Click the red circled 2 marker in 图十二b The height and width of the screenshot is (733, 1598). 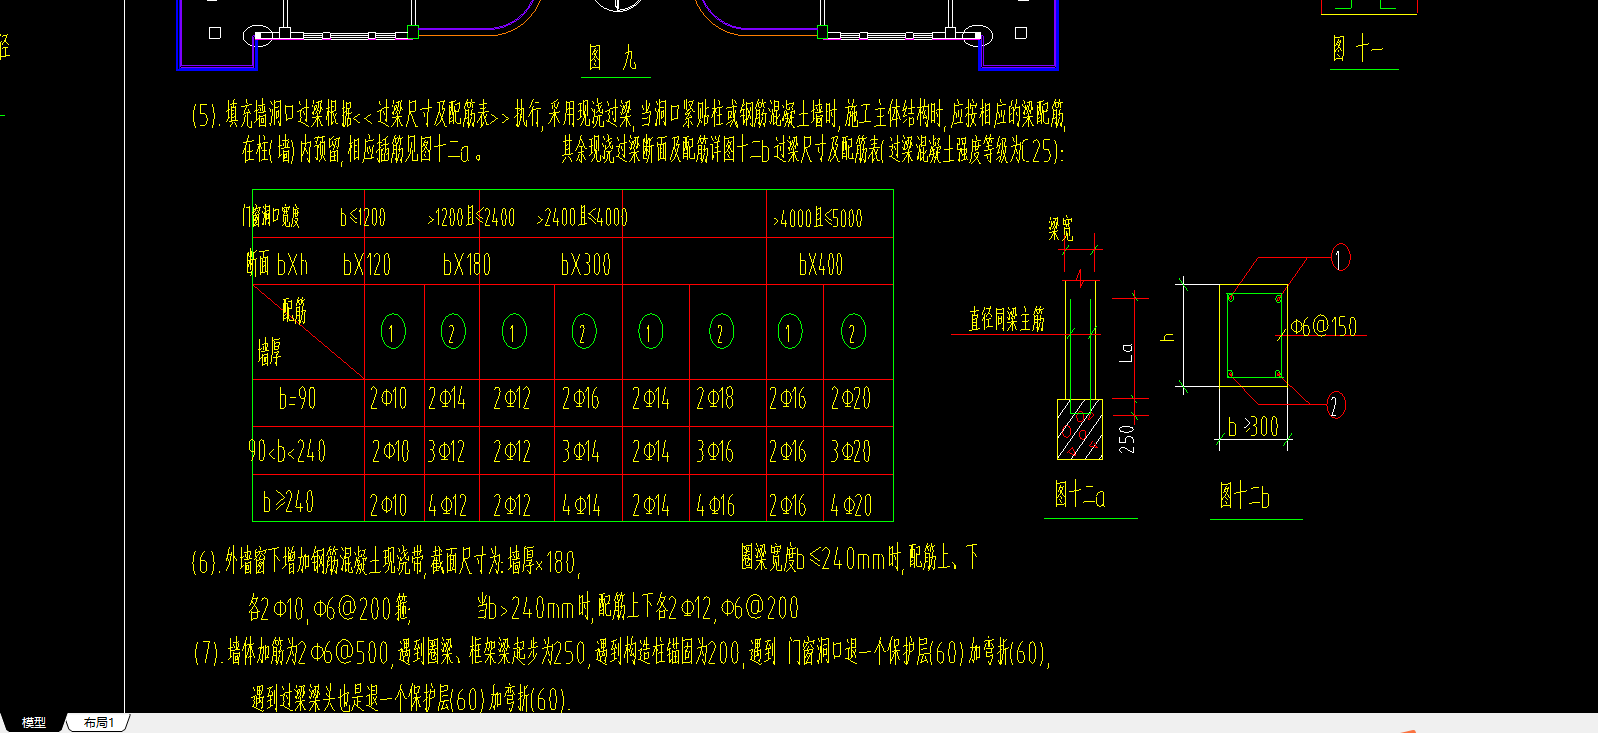[x=1335, y=405]
